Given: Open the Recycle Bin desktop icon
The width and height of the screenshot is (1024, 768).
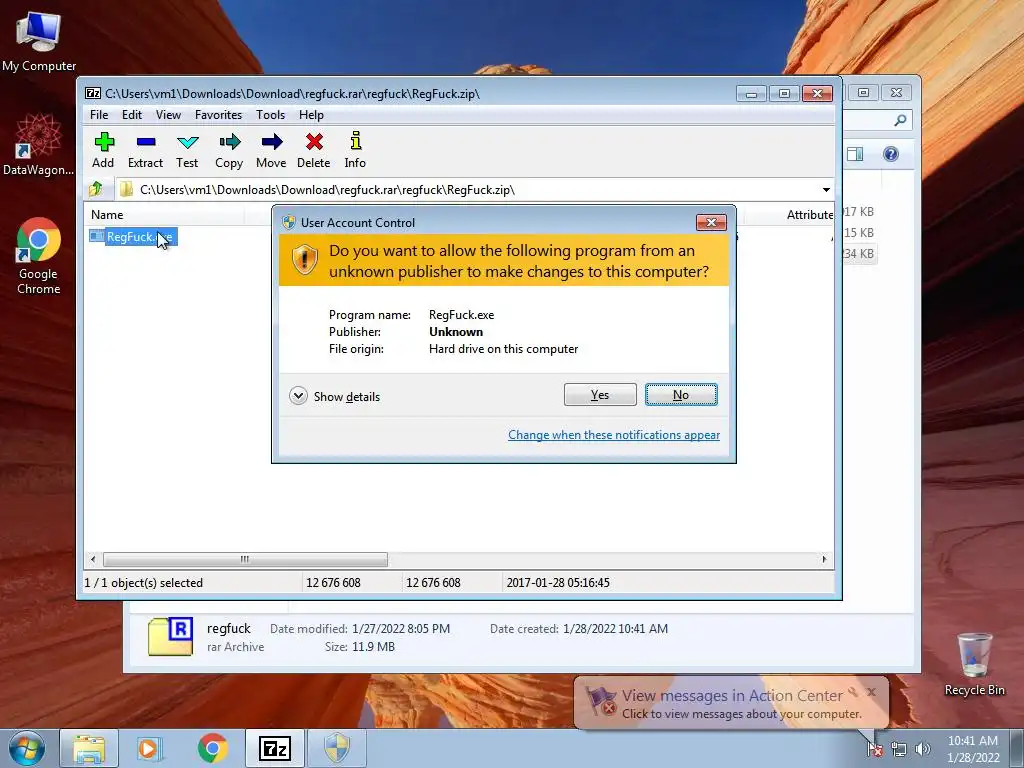Looking at the screenshot, I should tap(974, 664).
